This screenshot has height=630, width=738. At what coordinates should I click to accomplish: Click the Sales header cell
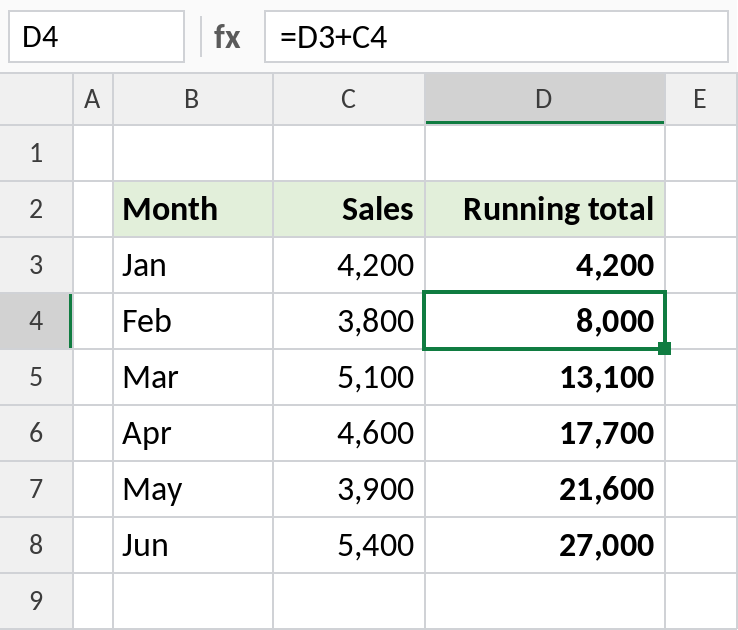349,209
